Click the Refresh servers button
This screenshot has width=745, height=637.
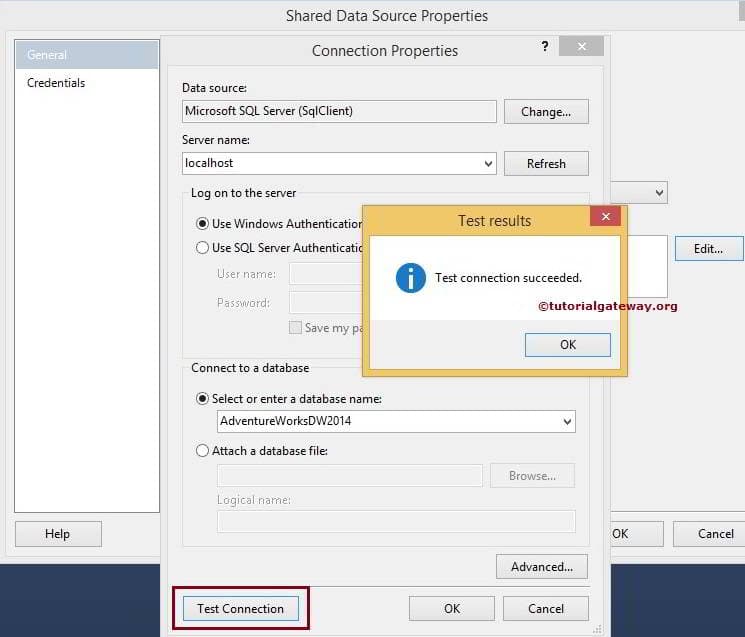[546, 164]
